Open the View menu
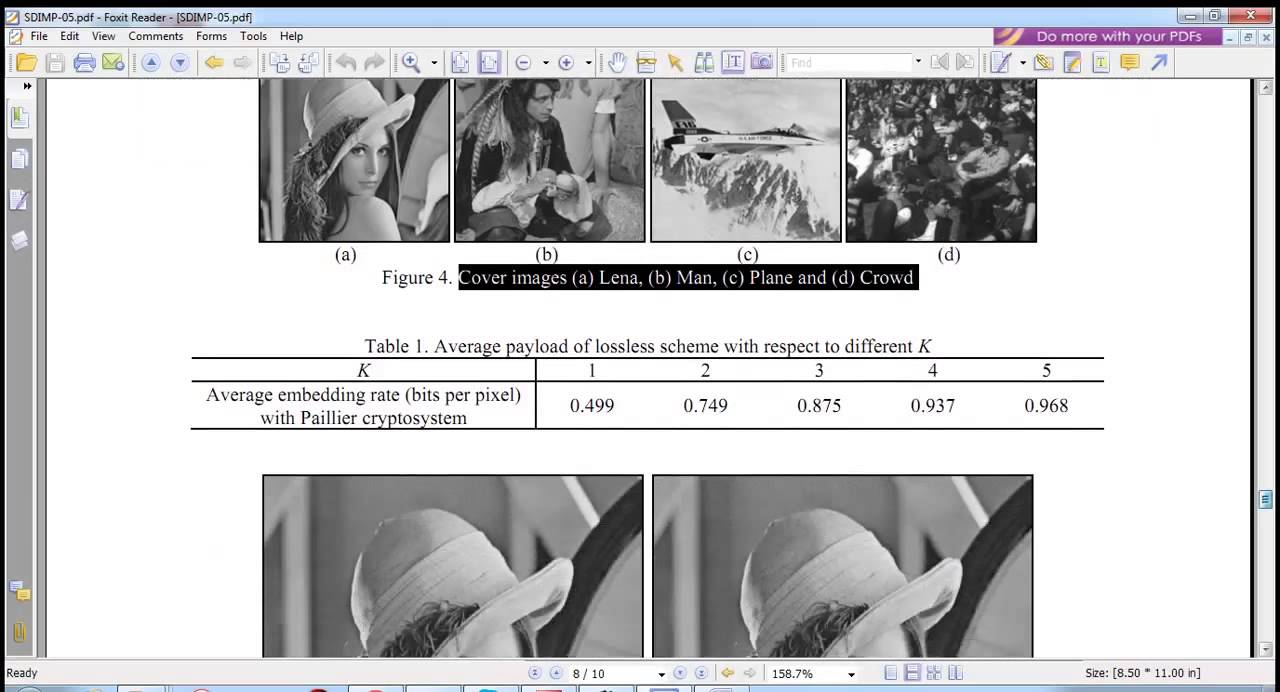The image size is (1280, 692). (x=104, y=36)
